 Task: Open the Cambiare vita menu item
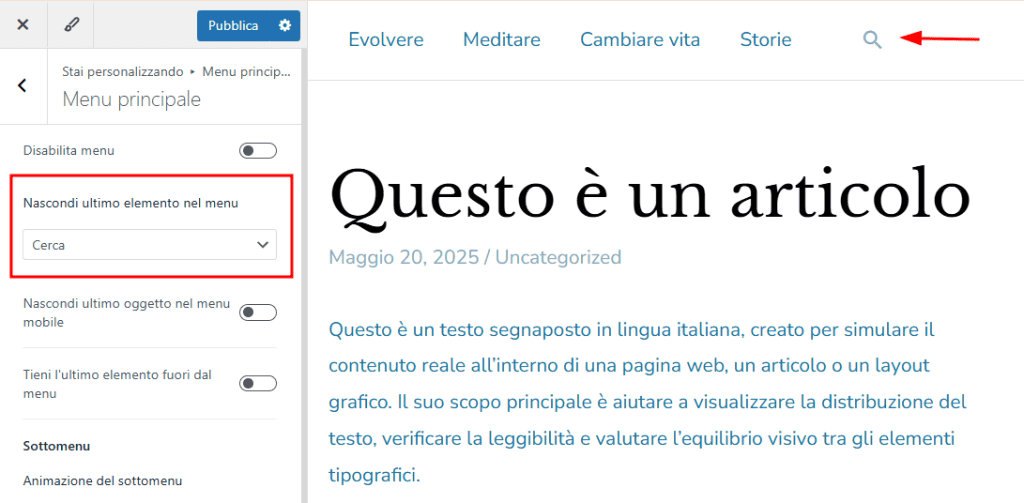coord(640,40)
